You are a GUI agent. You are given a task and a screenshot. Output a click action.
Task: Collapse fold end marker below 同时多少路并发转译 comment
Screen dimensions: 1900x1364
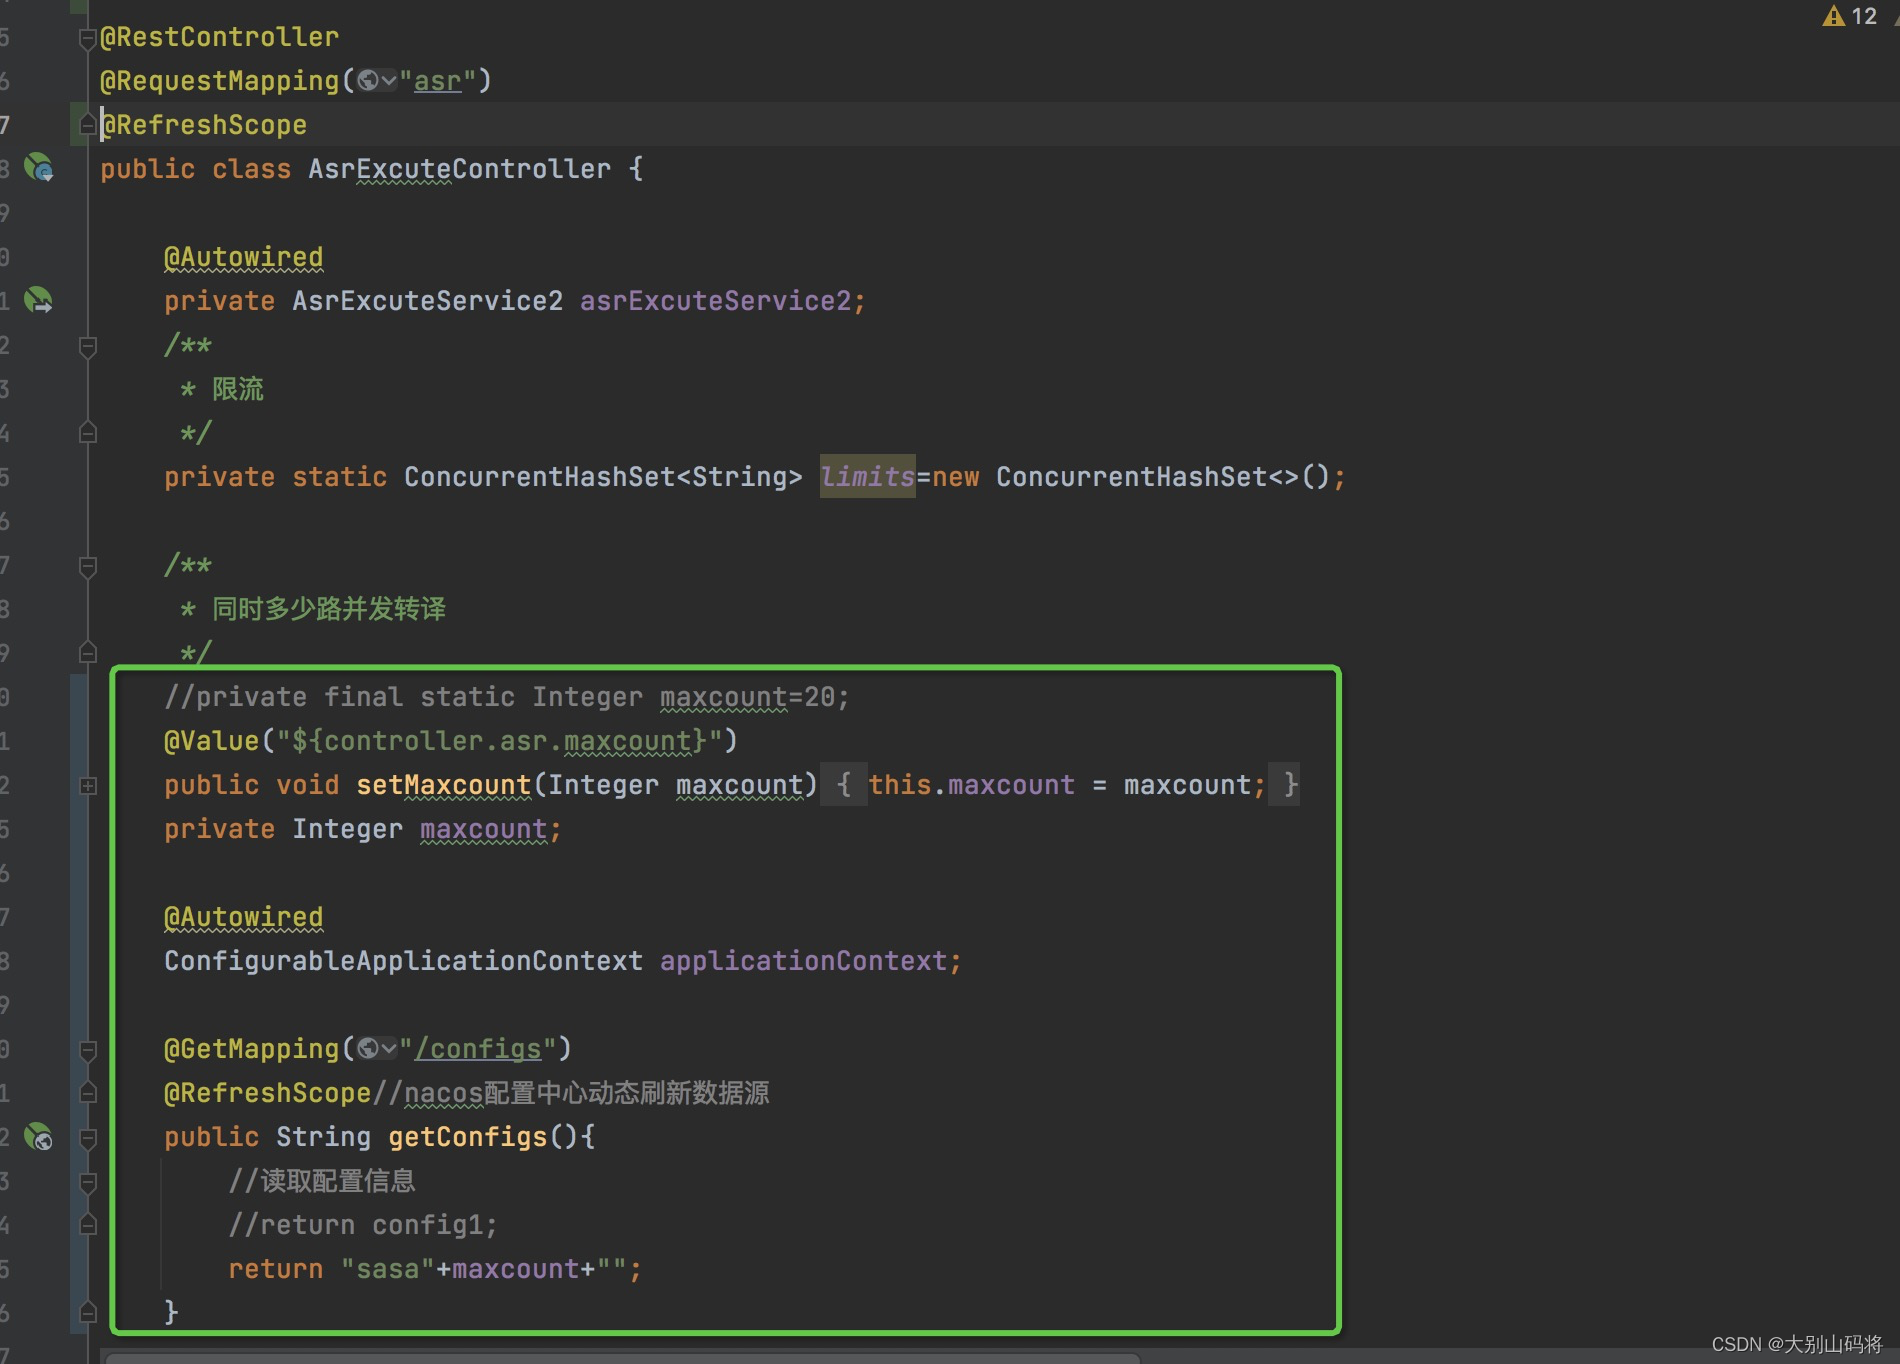click(x=87, y=653)
